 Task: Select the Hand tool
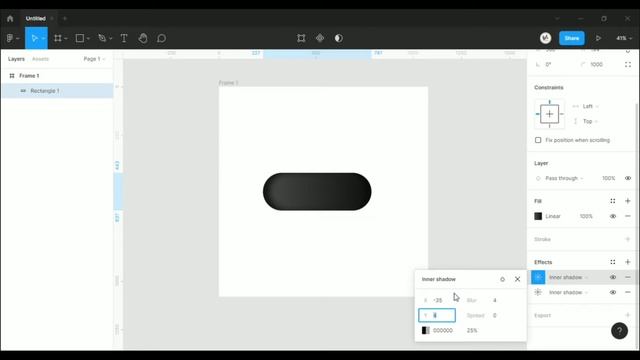[x=143, y=38]
